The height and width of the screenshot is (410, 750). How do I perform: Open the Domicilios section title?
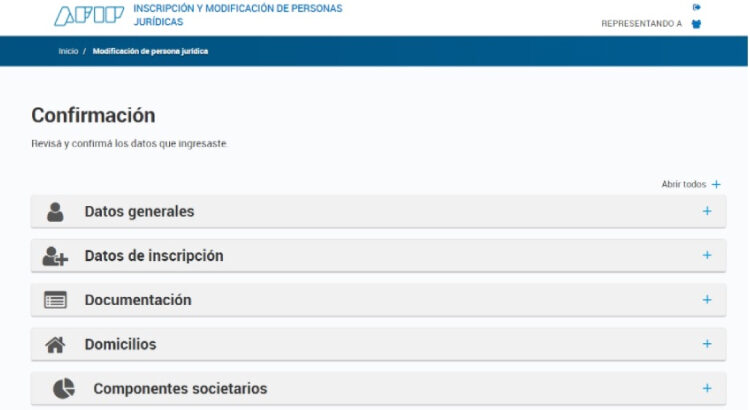tap(121, 344)
